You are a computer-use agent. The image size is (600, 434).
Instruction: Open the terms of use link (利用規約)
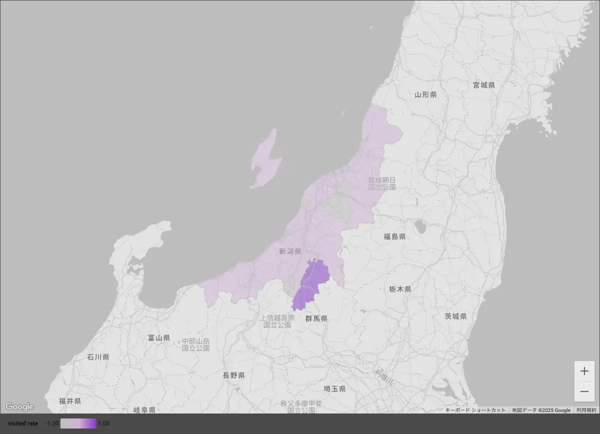[586, 410]
